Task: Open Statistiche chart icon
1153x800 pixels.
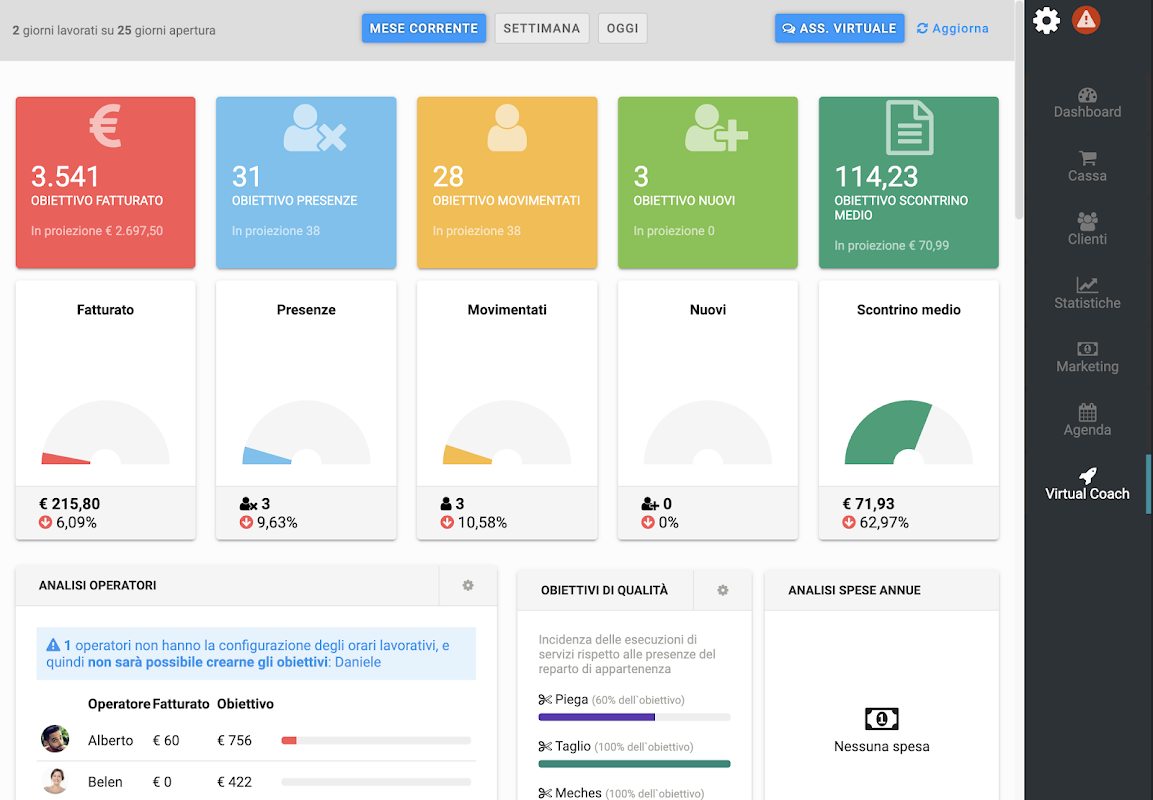Action: [x=1087, y=285]
